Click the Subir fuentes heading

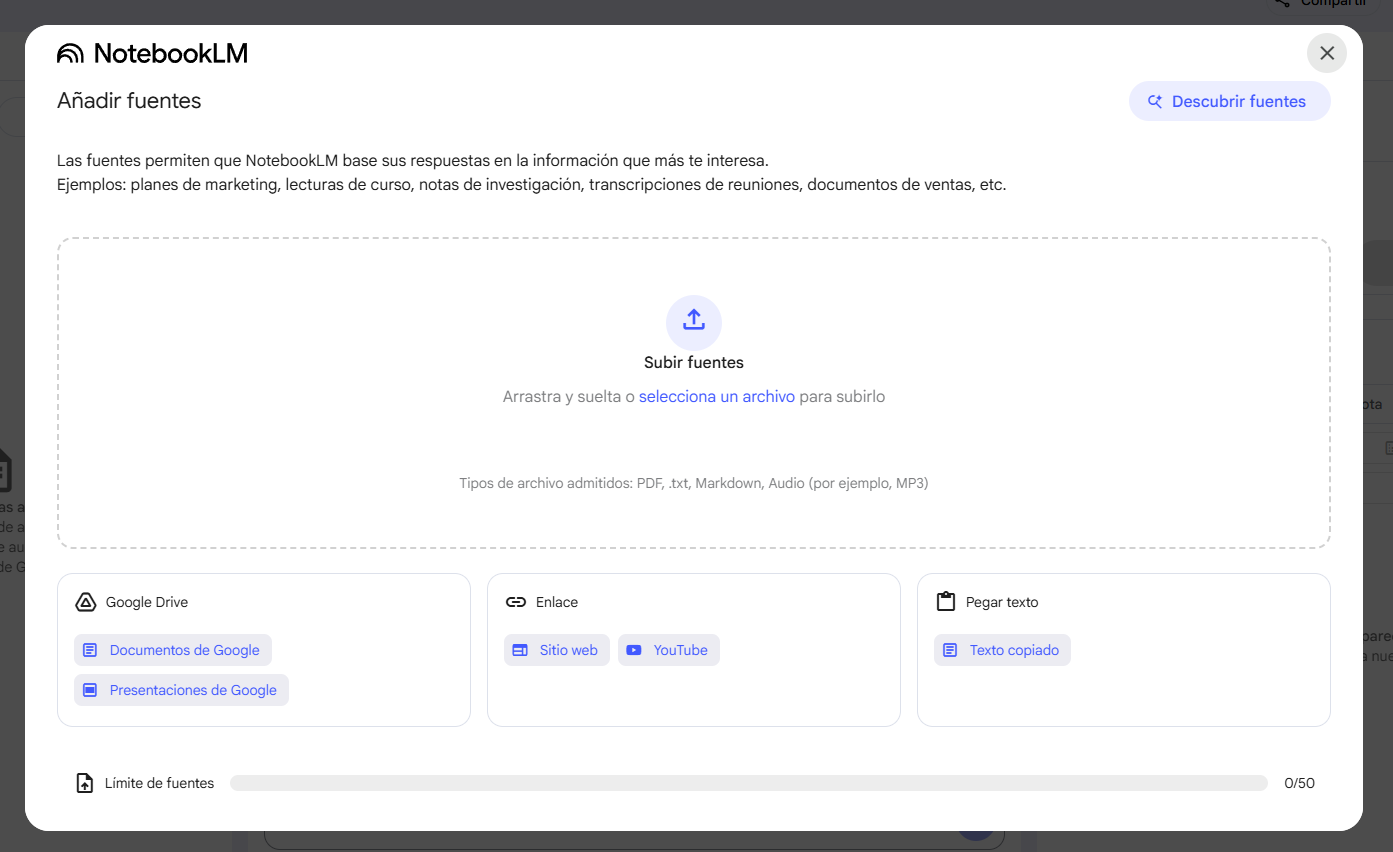point(694,363)
